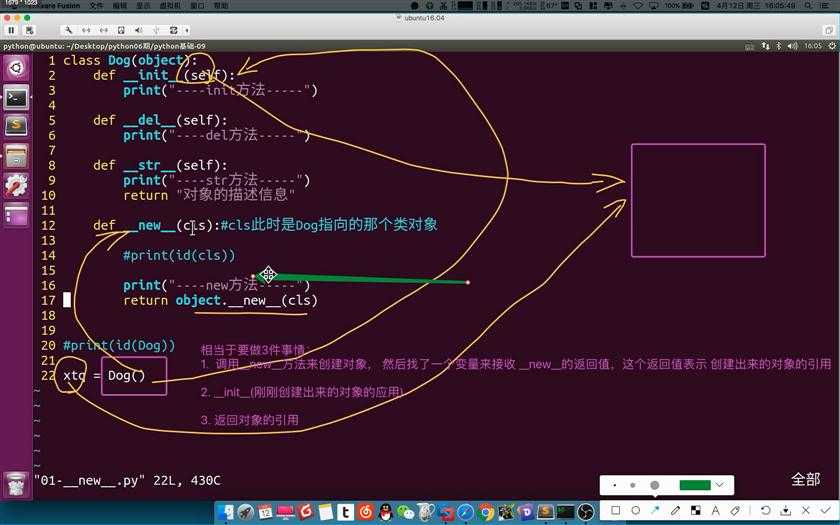Click the '#print(id(Dog))' comment line
Image resolution: width=840 pixels, height=525 pixels.
[119, 346]
